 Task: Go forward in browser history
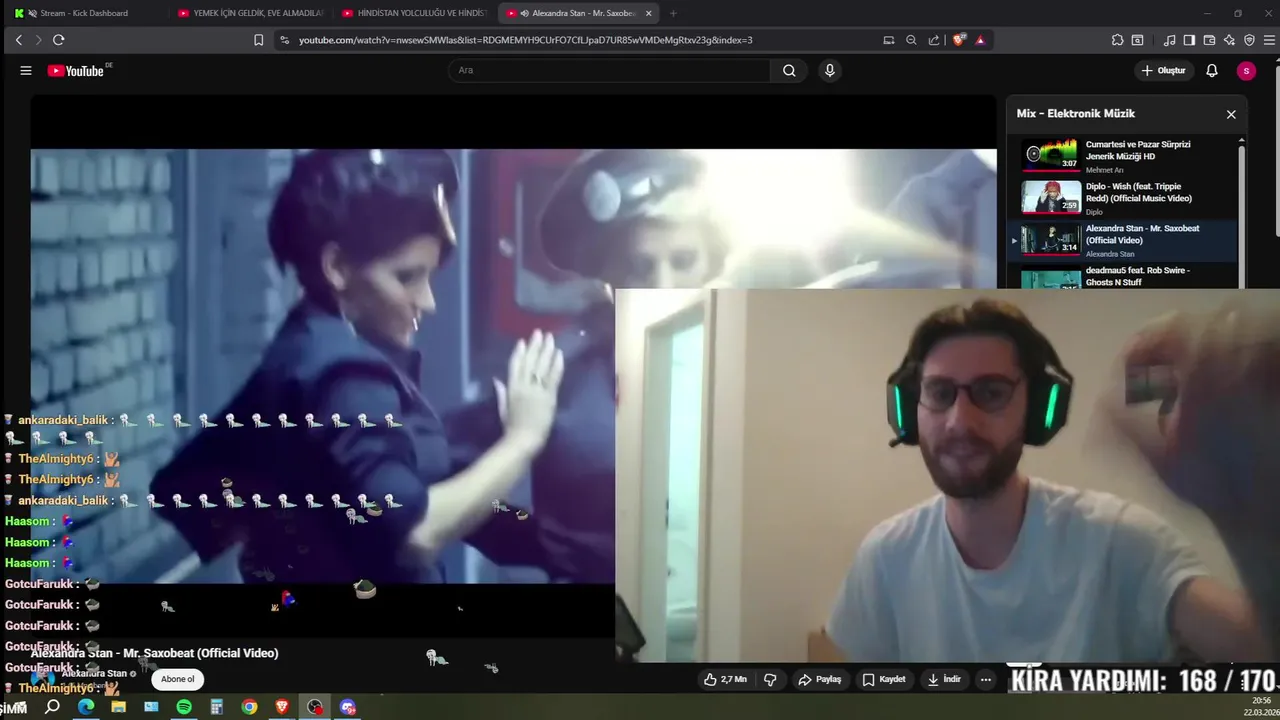[x=38, y=40]
